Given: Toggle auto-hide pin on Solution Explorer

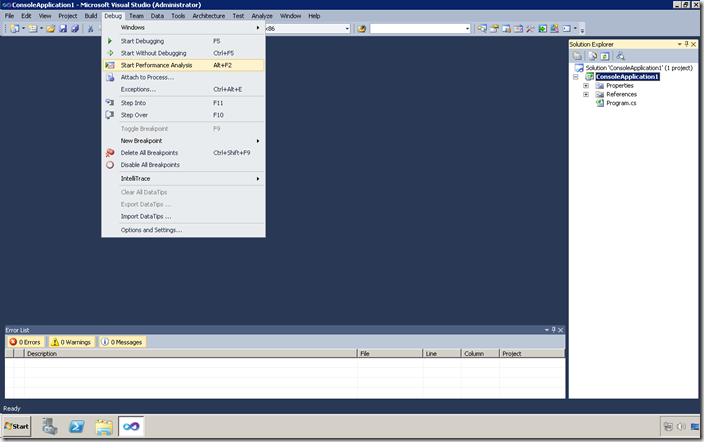Looking at the screenshot, I should point(686,44).
